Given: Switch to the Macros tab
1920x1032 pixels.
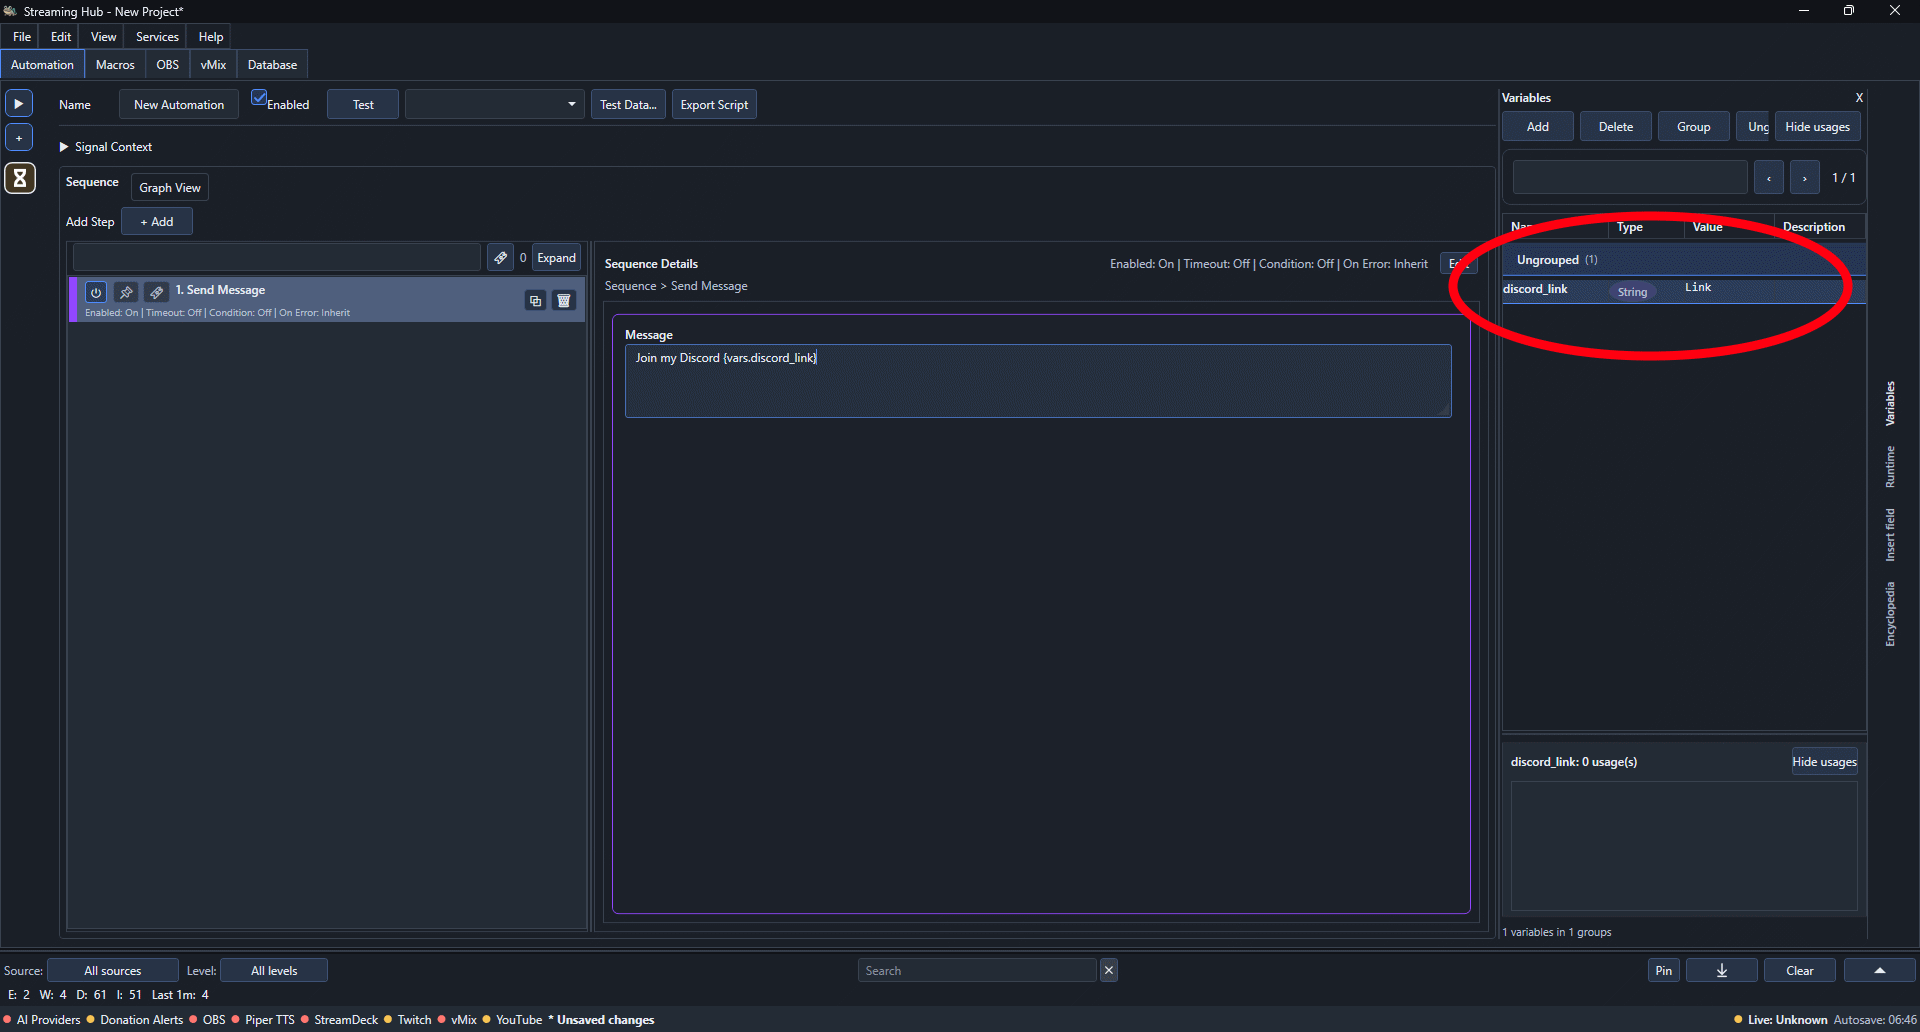Looking at the screenshot, I should tap(115, 64).
